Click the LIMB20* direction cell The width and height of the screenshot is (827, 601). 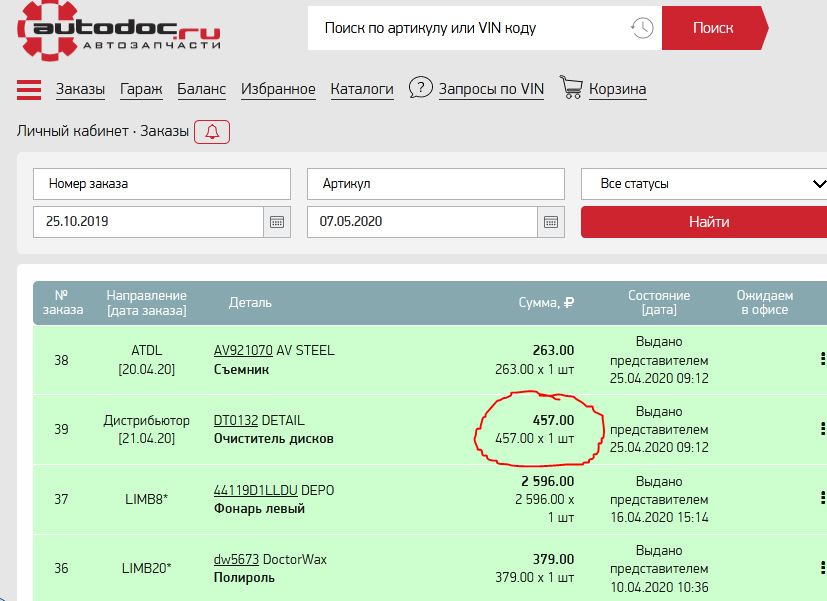[147, 568]
